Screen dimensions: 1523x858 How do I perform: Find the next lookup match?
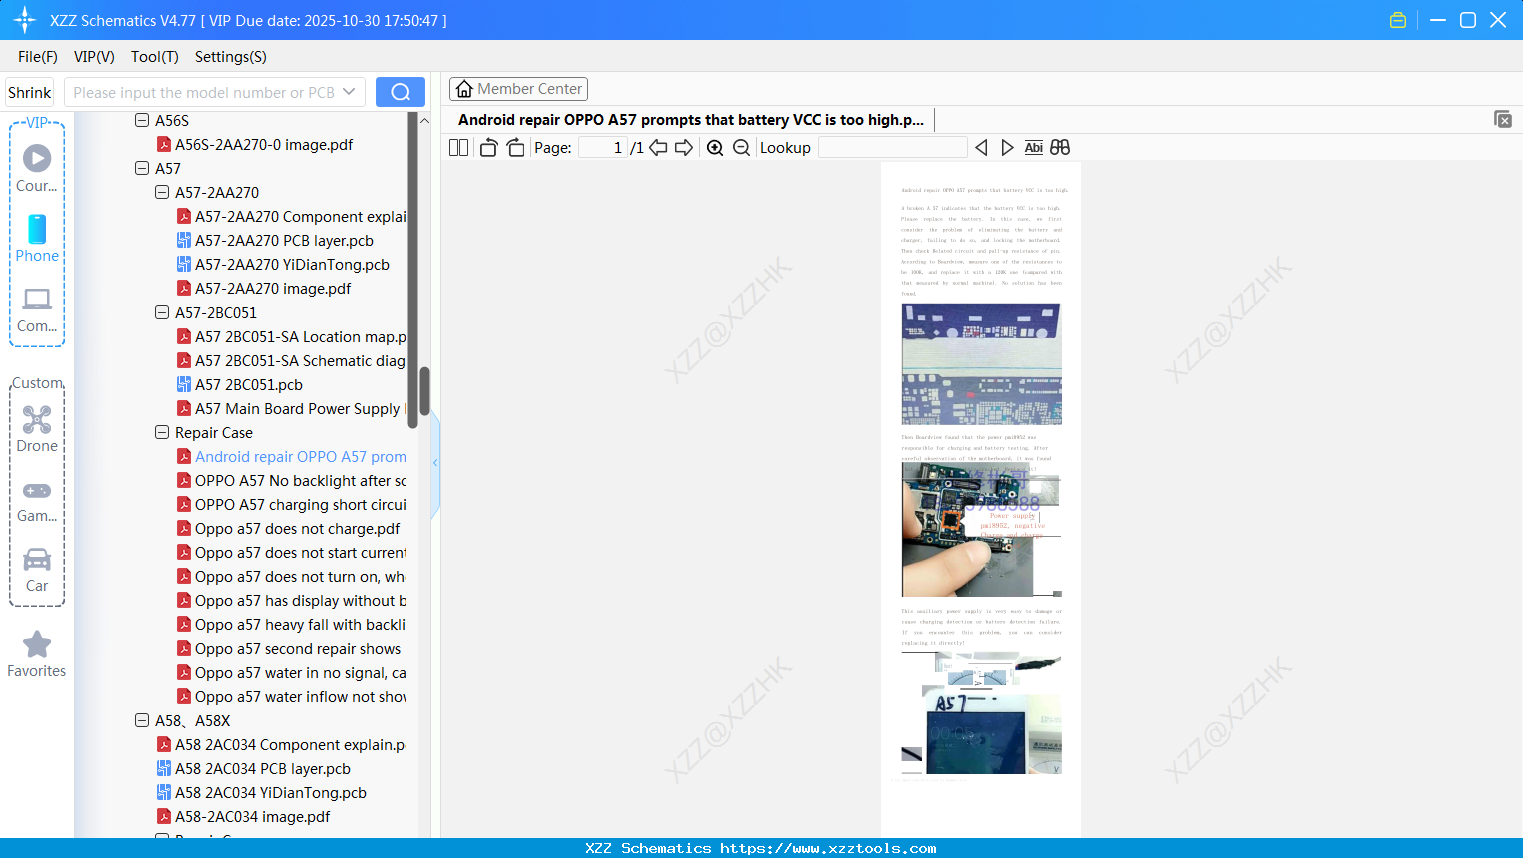coord(1007,148)
